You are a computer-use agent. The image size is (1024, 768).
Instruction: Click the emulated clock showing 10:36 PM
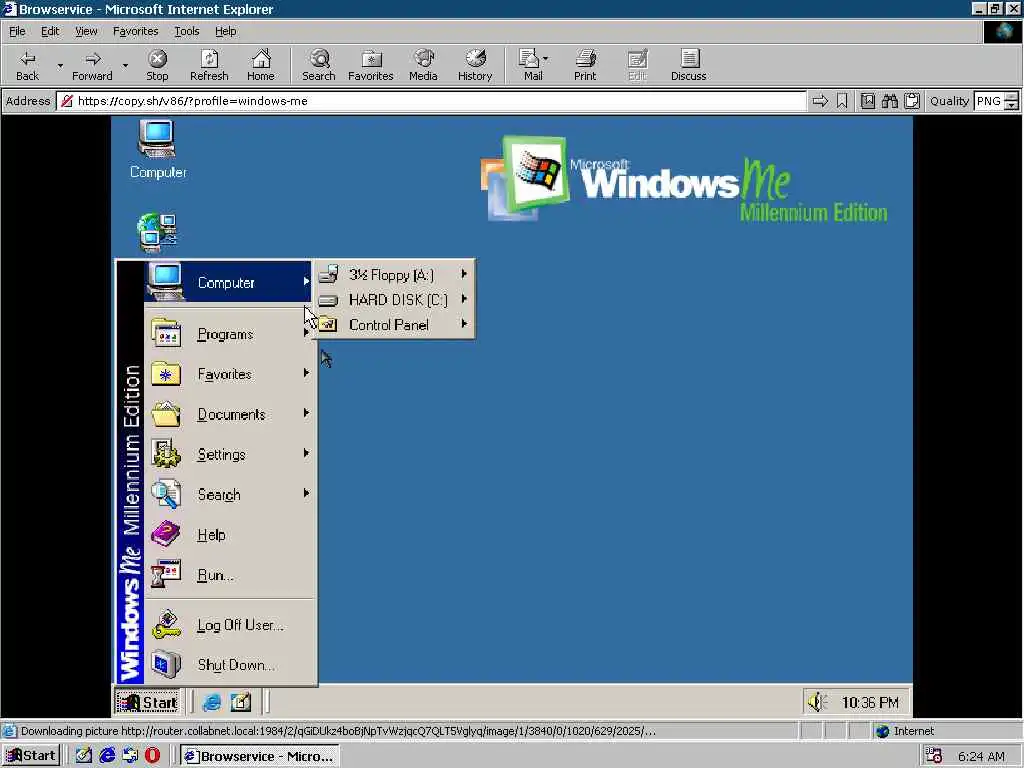pos(870,702)
